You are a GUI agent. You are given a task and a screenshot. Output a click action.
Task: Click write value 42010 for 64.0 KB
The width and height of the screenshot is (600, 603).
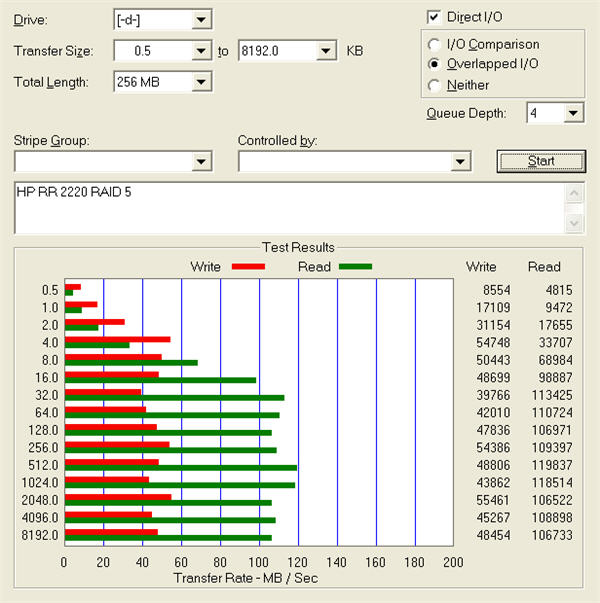493,413
